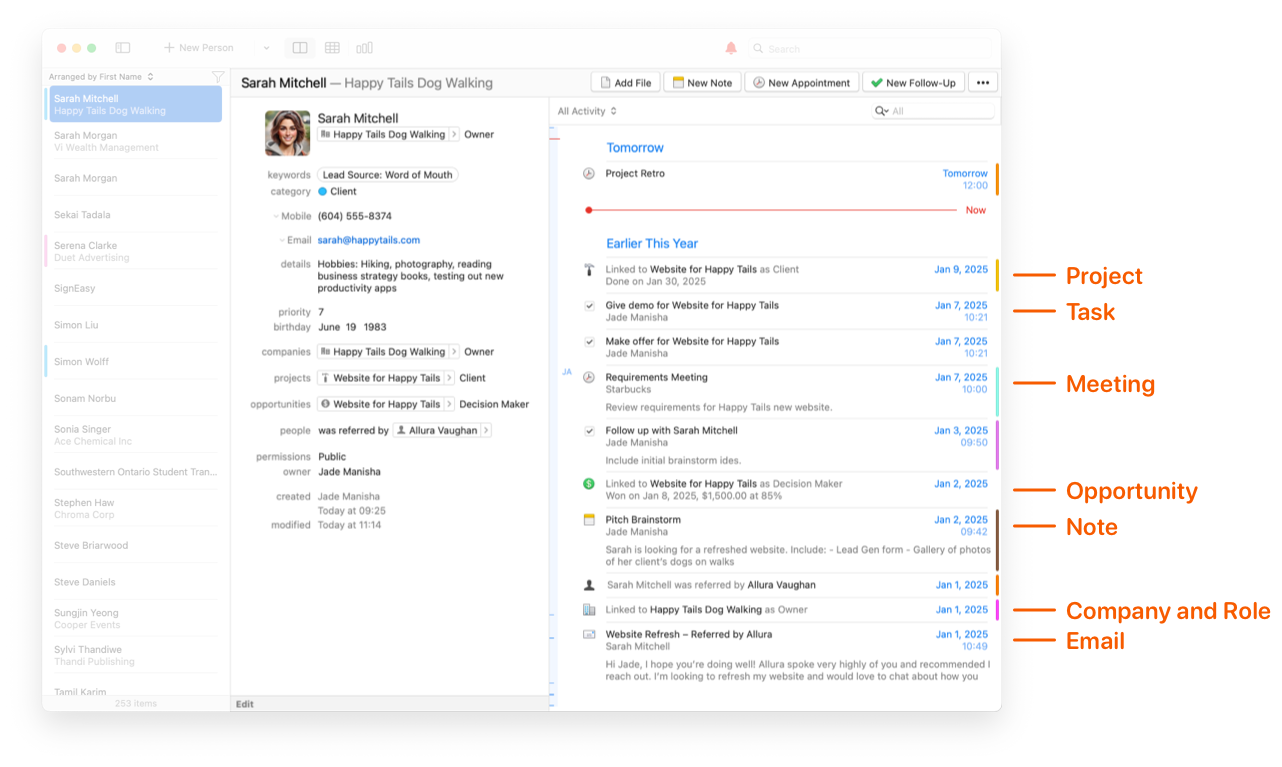Image resolution: width=1282 pixels, height=767 pixels.
Task: Open the All Activity filter dropdown
Action: [x=587, y=111]
